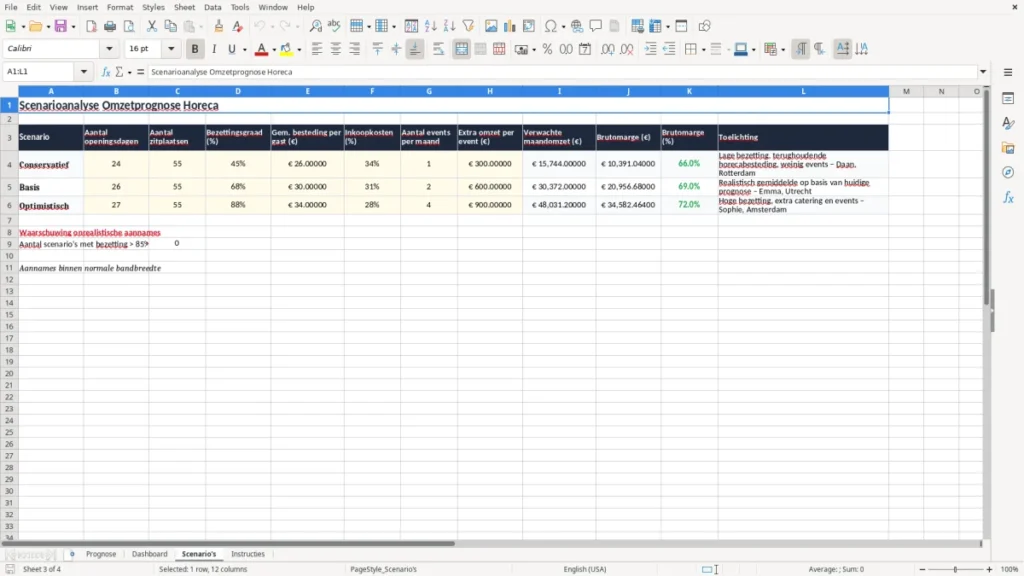The image size is (1024, 576).
Task: Toggle AutoFilter funnel button
Action: pyautogui.click(x=468, y=26)
